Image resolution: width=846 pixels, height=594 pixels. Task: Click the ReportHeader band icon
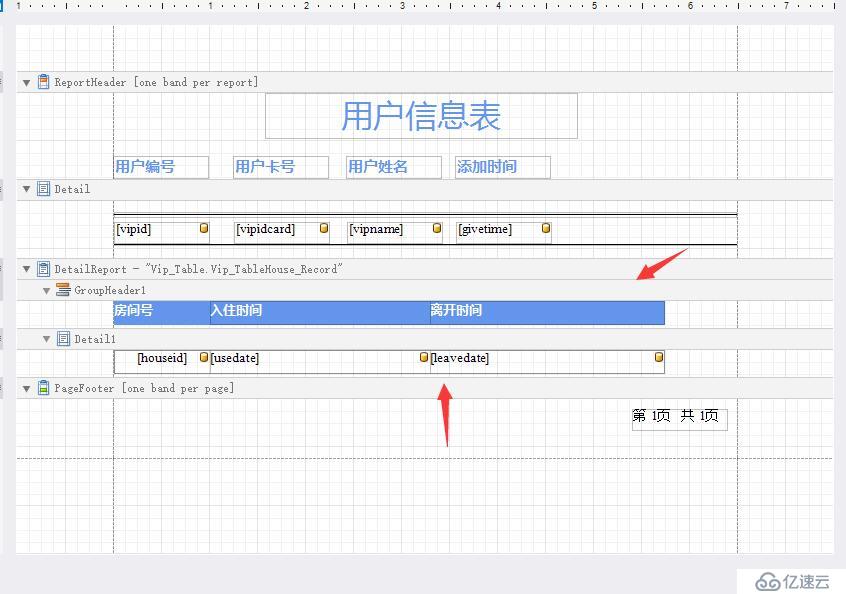tap(43, 82)
